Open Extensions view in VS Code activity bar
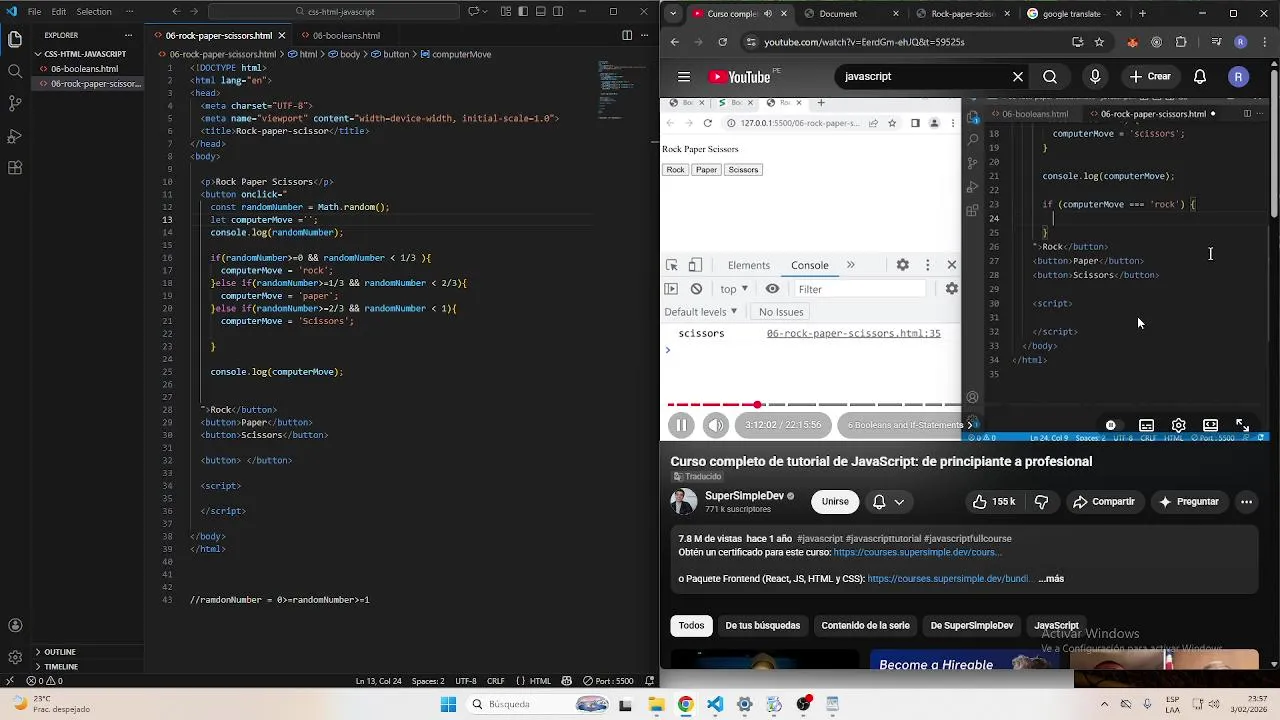Viewport: 1280px width, 720px height. [x=15, y=168]
